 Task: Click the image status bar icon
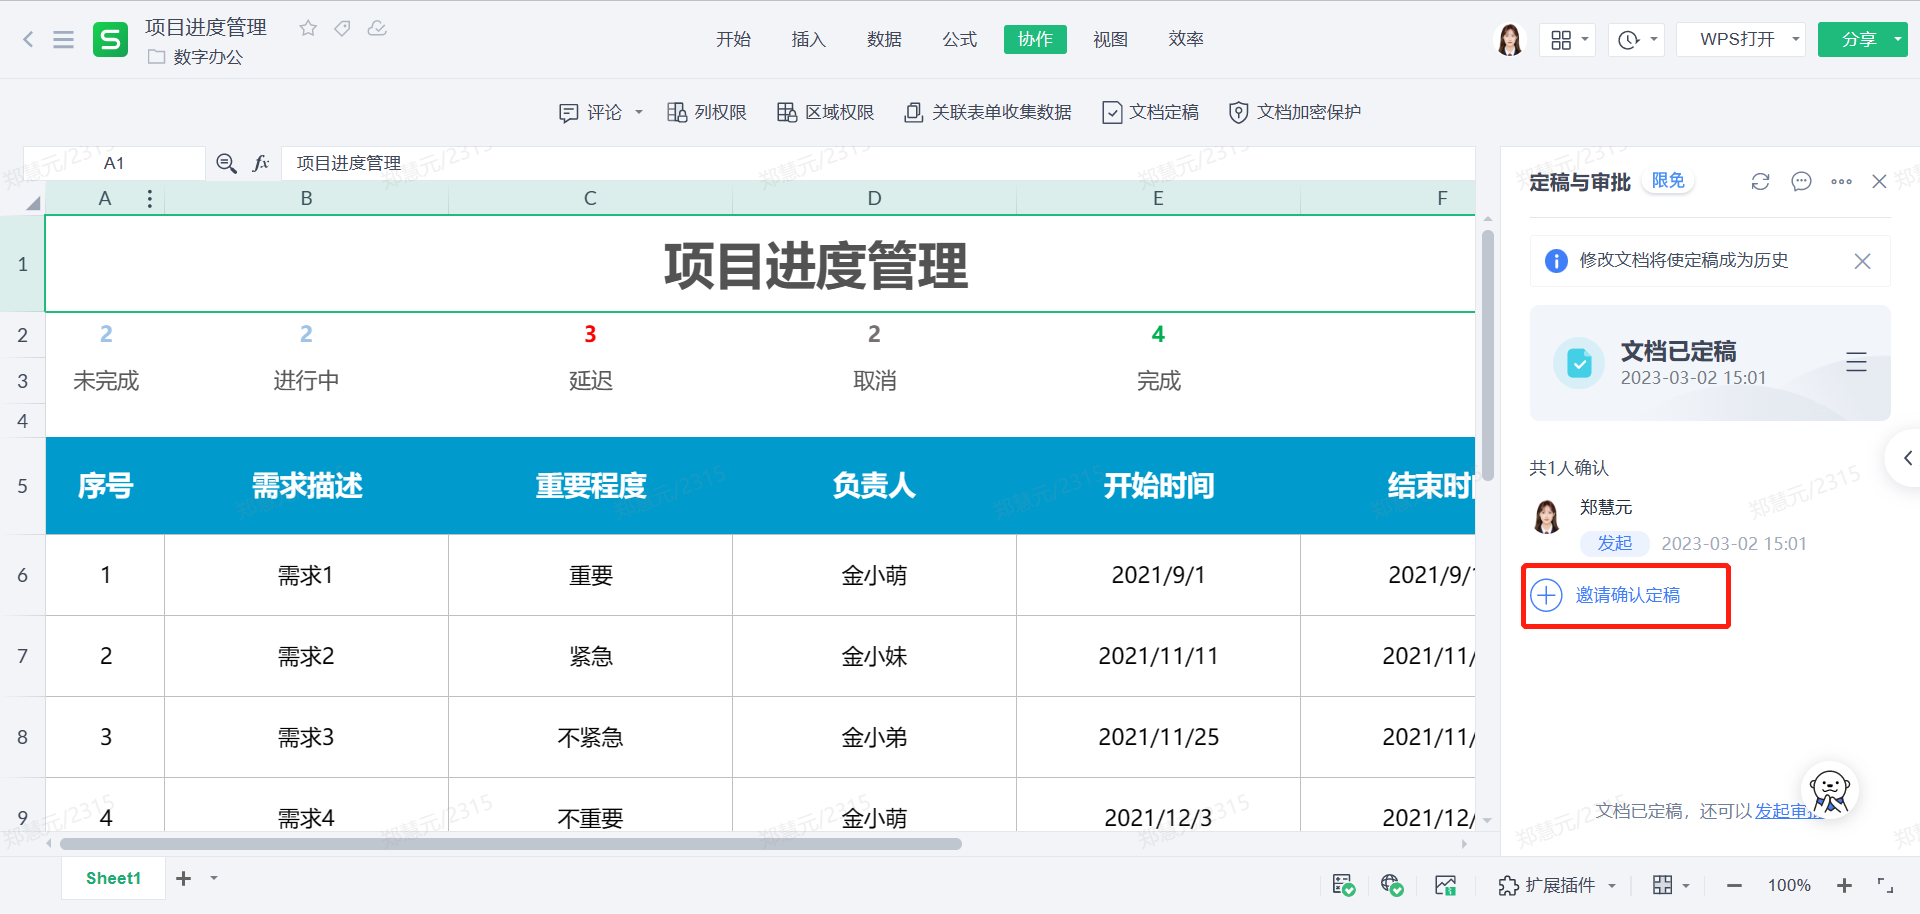coord(1445,885)
